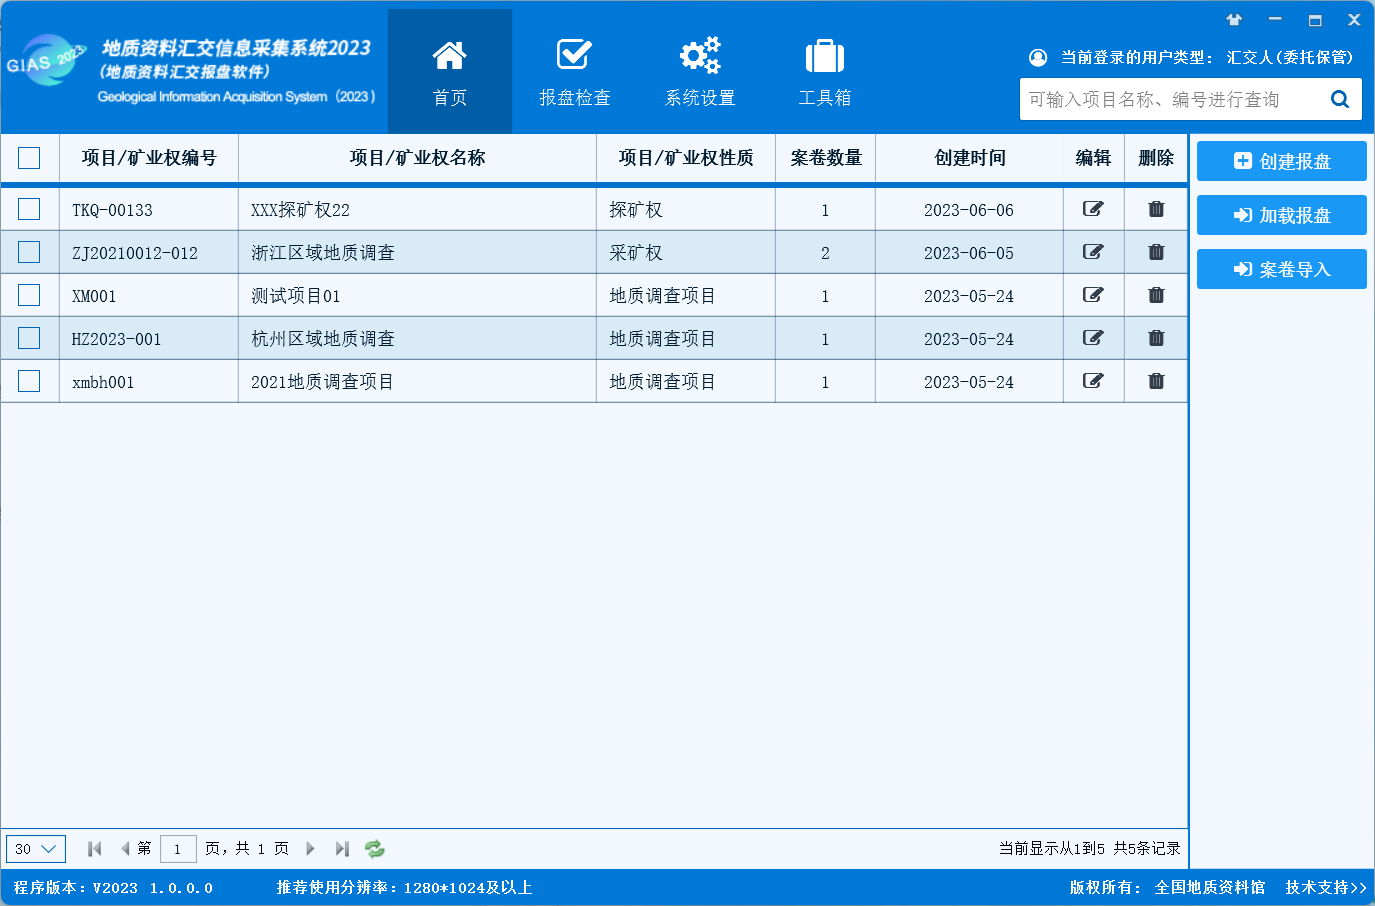Go to next page of records
The width and height of the screenshot is (1375, 906).
(x=310, y=849)
